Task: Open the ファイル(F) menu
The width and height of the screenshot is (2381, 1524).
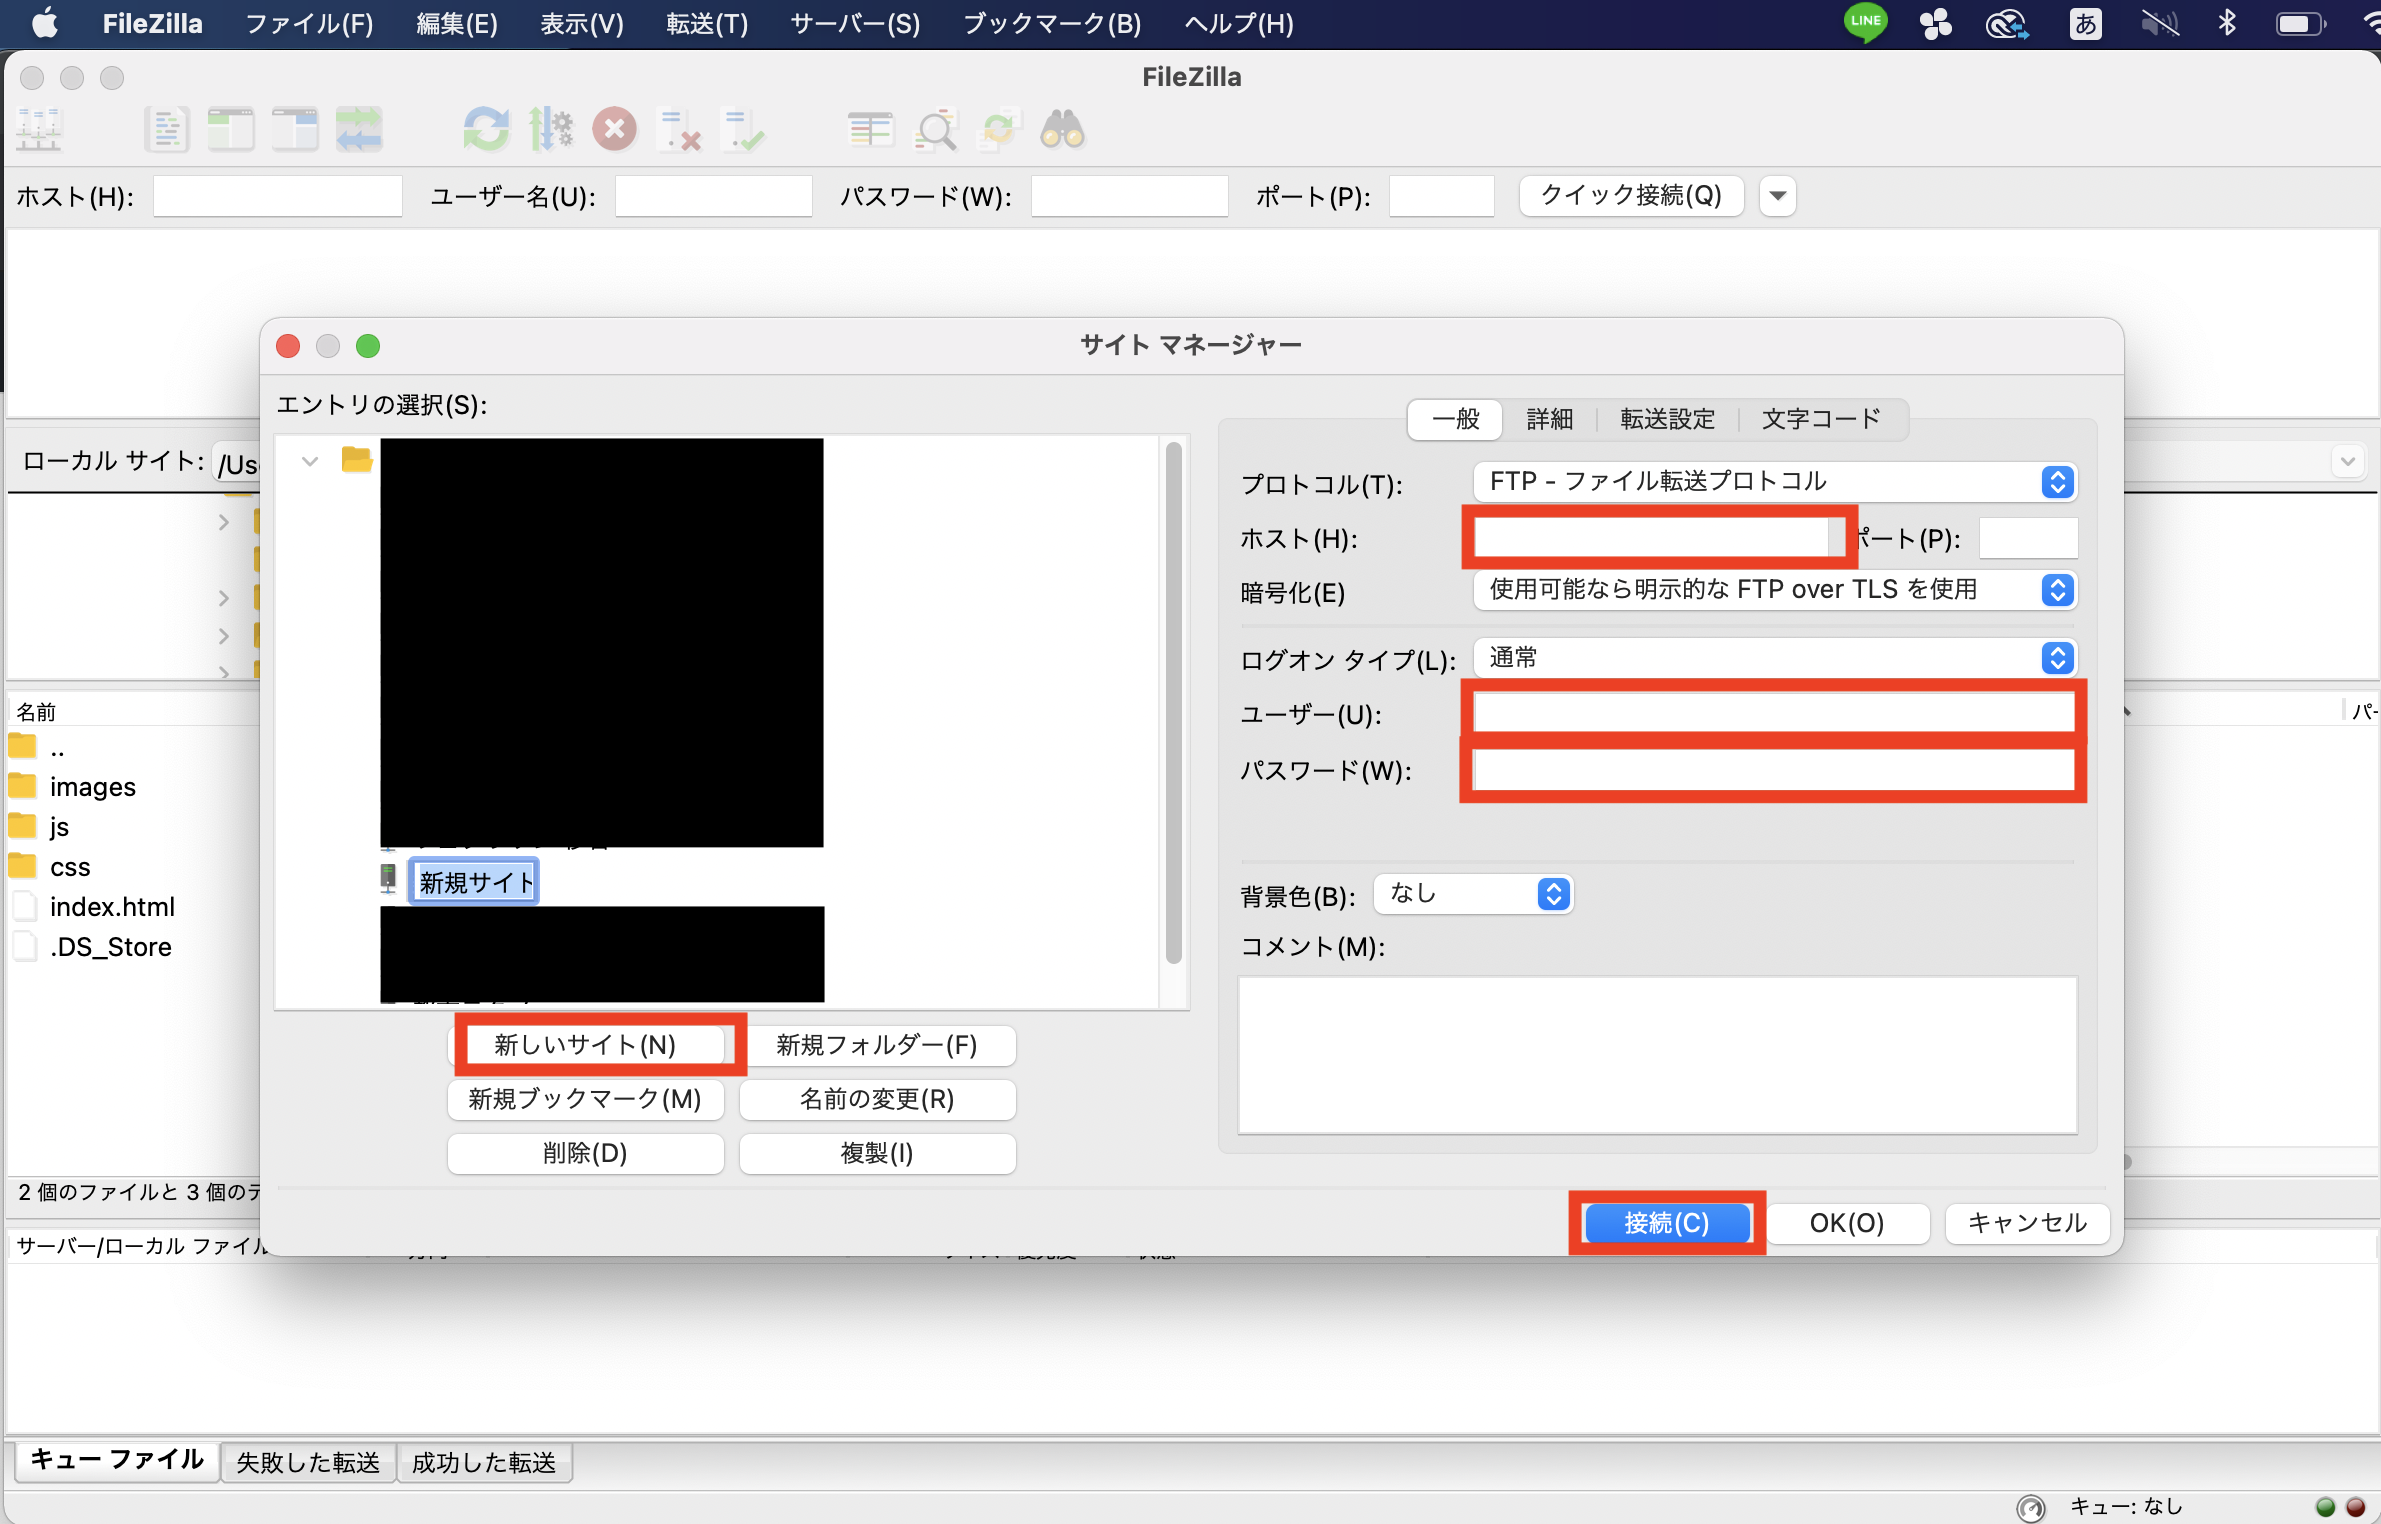Action: (309, 23)
